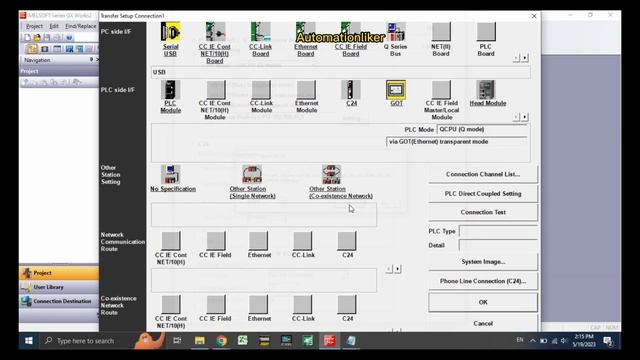Switch to the Connection Destination tab
The width and height of the screenshot is (640, 360).
(59, 301)
